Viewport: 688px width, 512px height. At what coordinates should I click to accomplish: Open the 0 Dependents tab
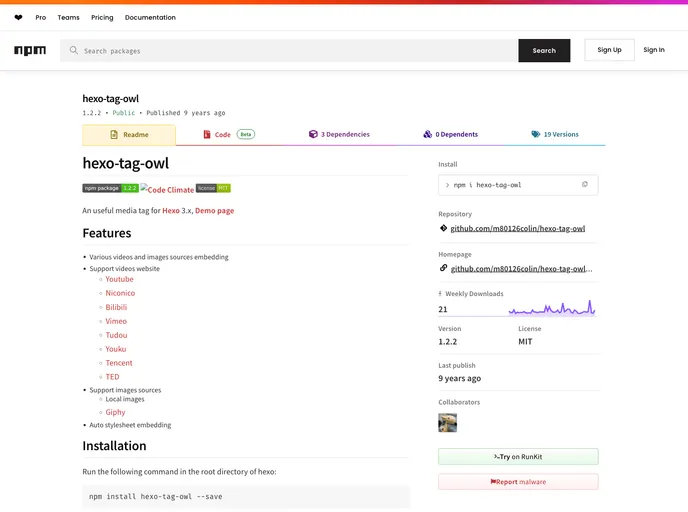click(451, 134)
